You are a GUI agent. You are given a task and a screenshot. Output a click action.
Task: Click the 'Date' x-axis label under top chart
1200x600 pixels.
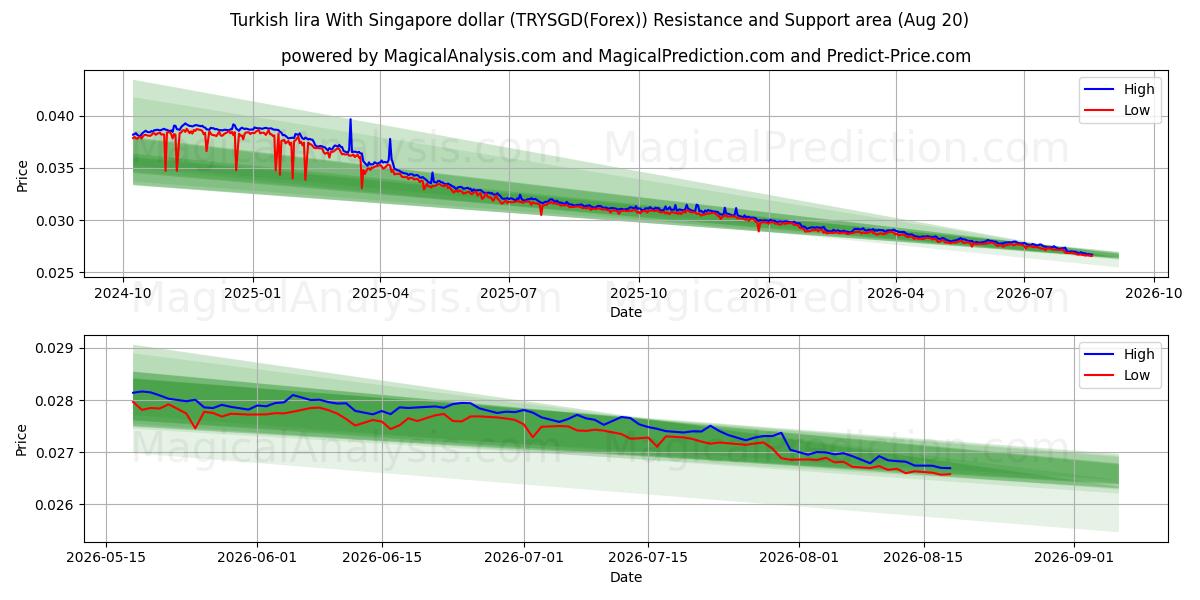pyautogui.click(x=626, y=313)
